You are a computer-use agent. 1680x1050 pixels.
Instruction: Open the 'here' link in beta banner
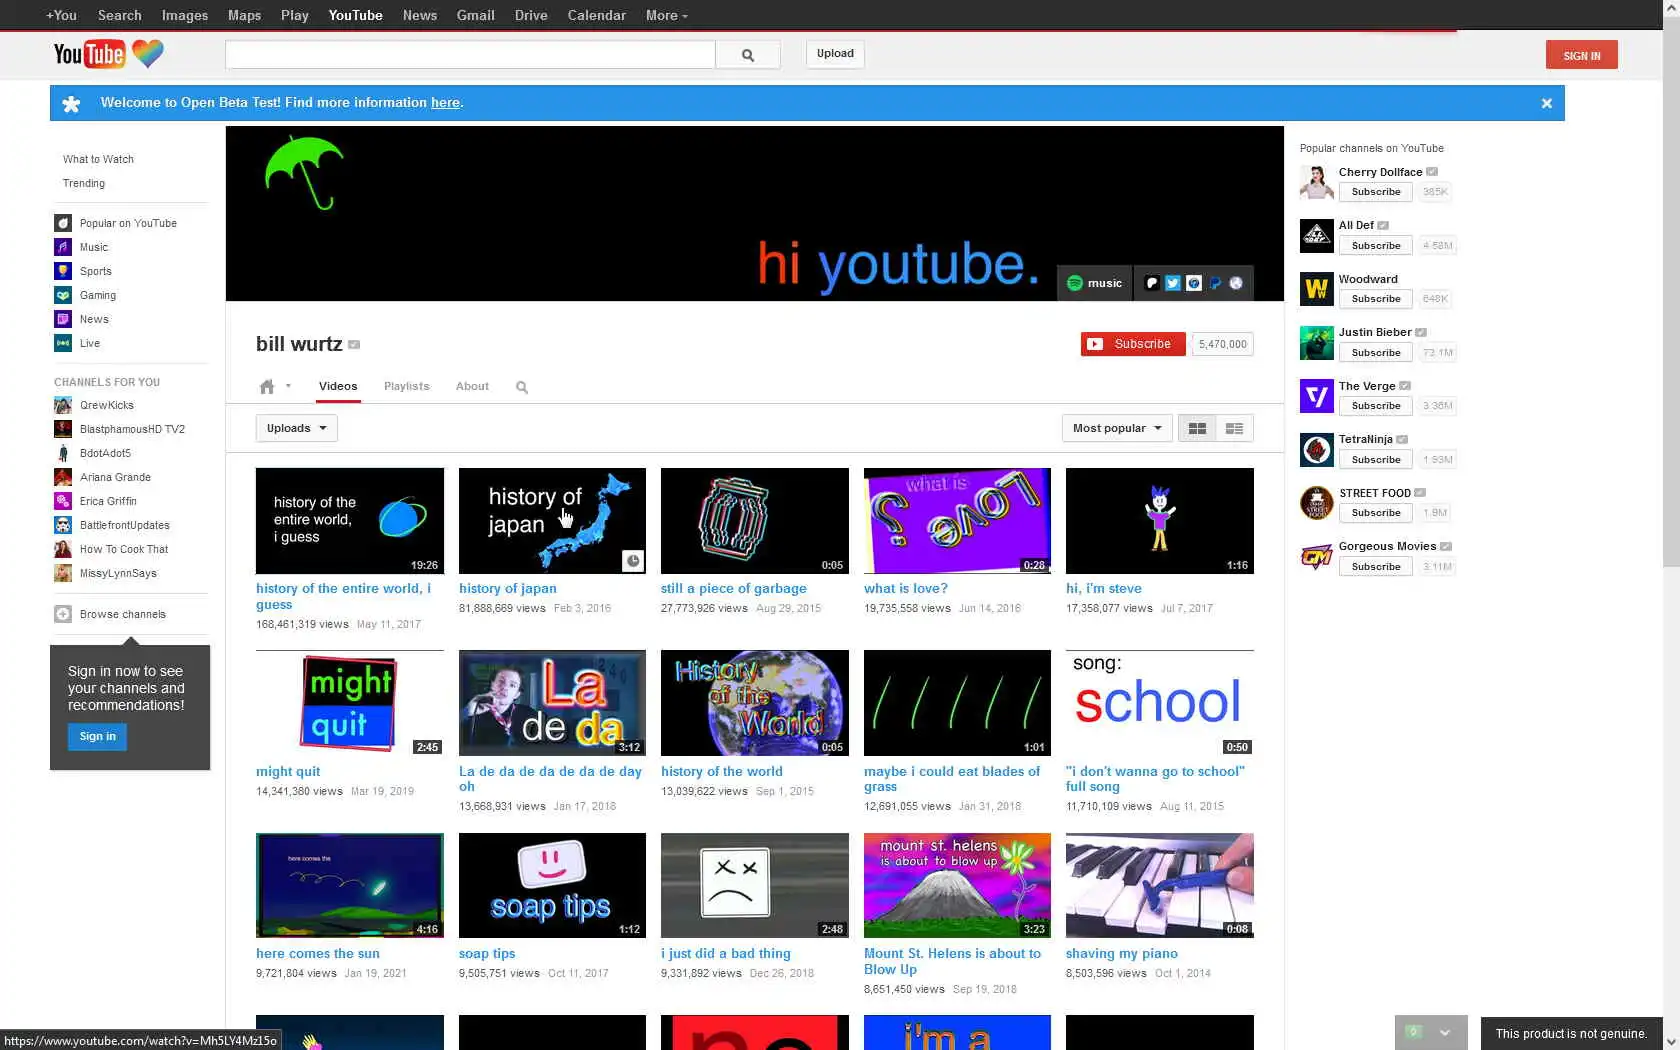tap(445, 103)
